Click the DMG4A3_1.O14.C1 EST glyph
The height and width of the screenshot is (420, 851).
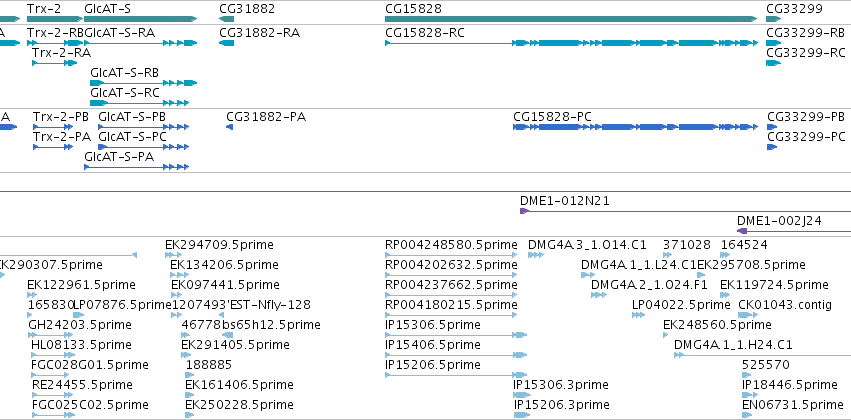536,255
